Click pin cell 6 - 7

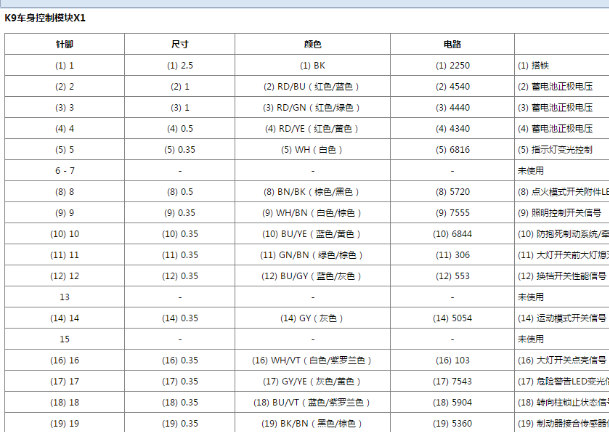click(64, 171)
